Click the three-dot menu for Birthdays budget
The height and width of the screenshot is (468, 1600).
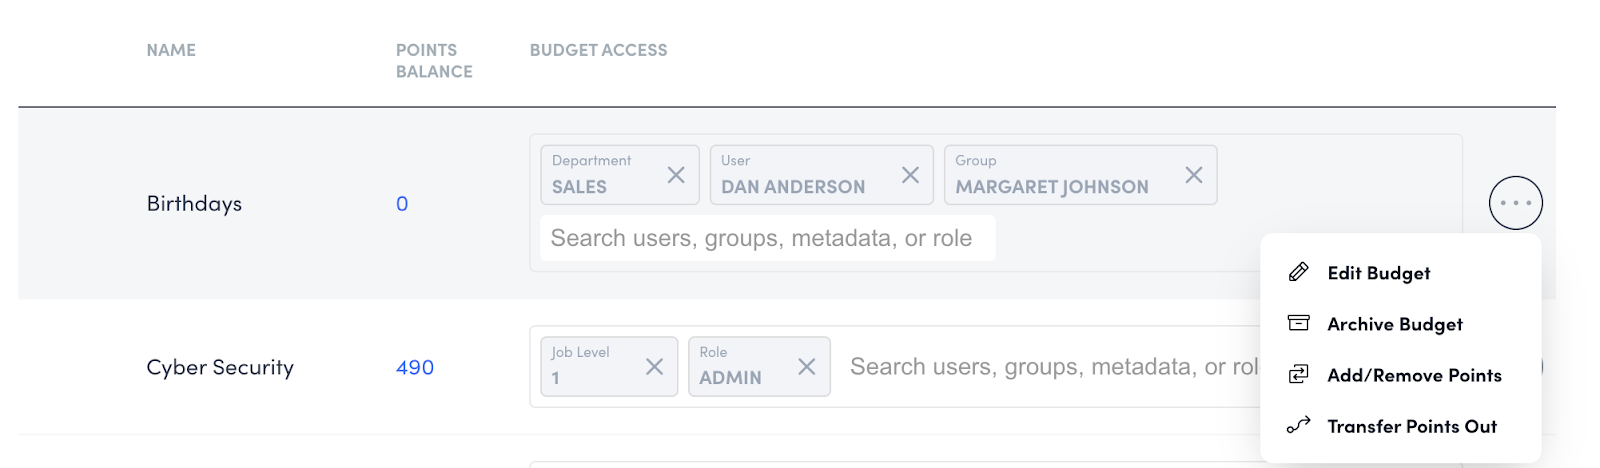click(1515, 203)
